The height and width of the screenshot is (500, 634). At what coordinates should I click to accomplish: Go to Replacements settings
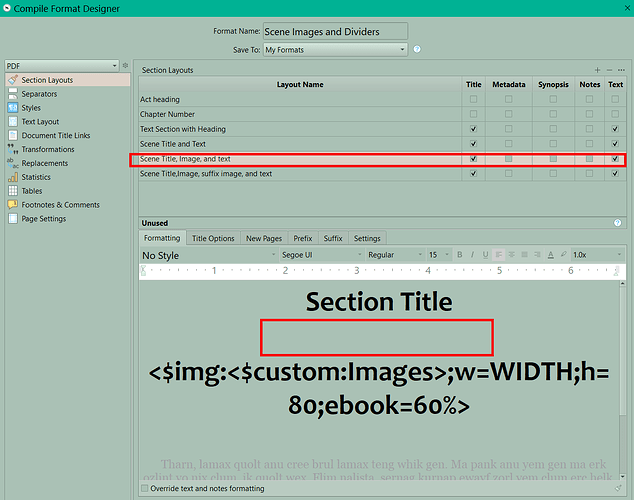pyautogui.click(x=44, y=163)
